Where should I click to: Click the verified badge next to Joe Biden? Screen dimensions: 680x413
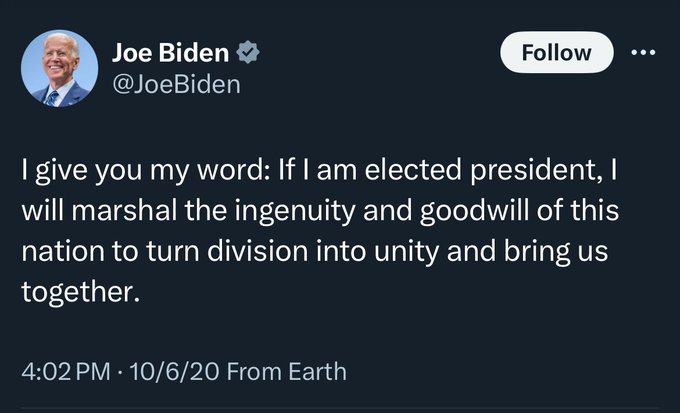(x=248, y=52)
